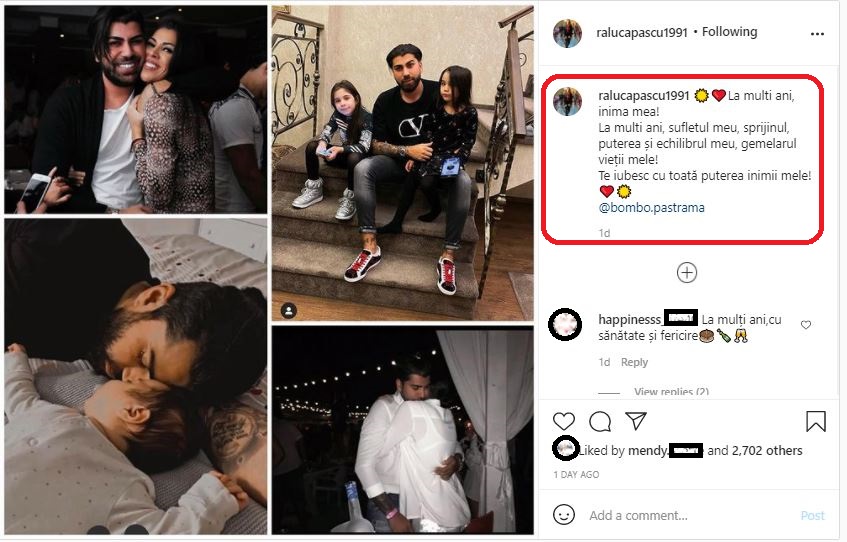The height and width of the screenshot is (542, 847).
Task: Click the comment speech bubble icon
Action: pyautogui.click(x=600, y=421)
